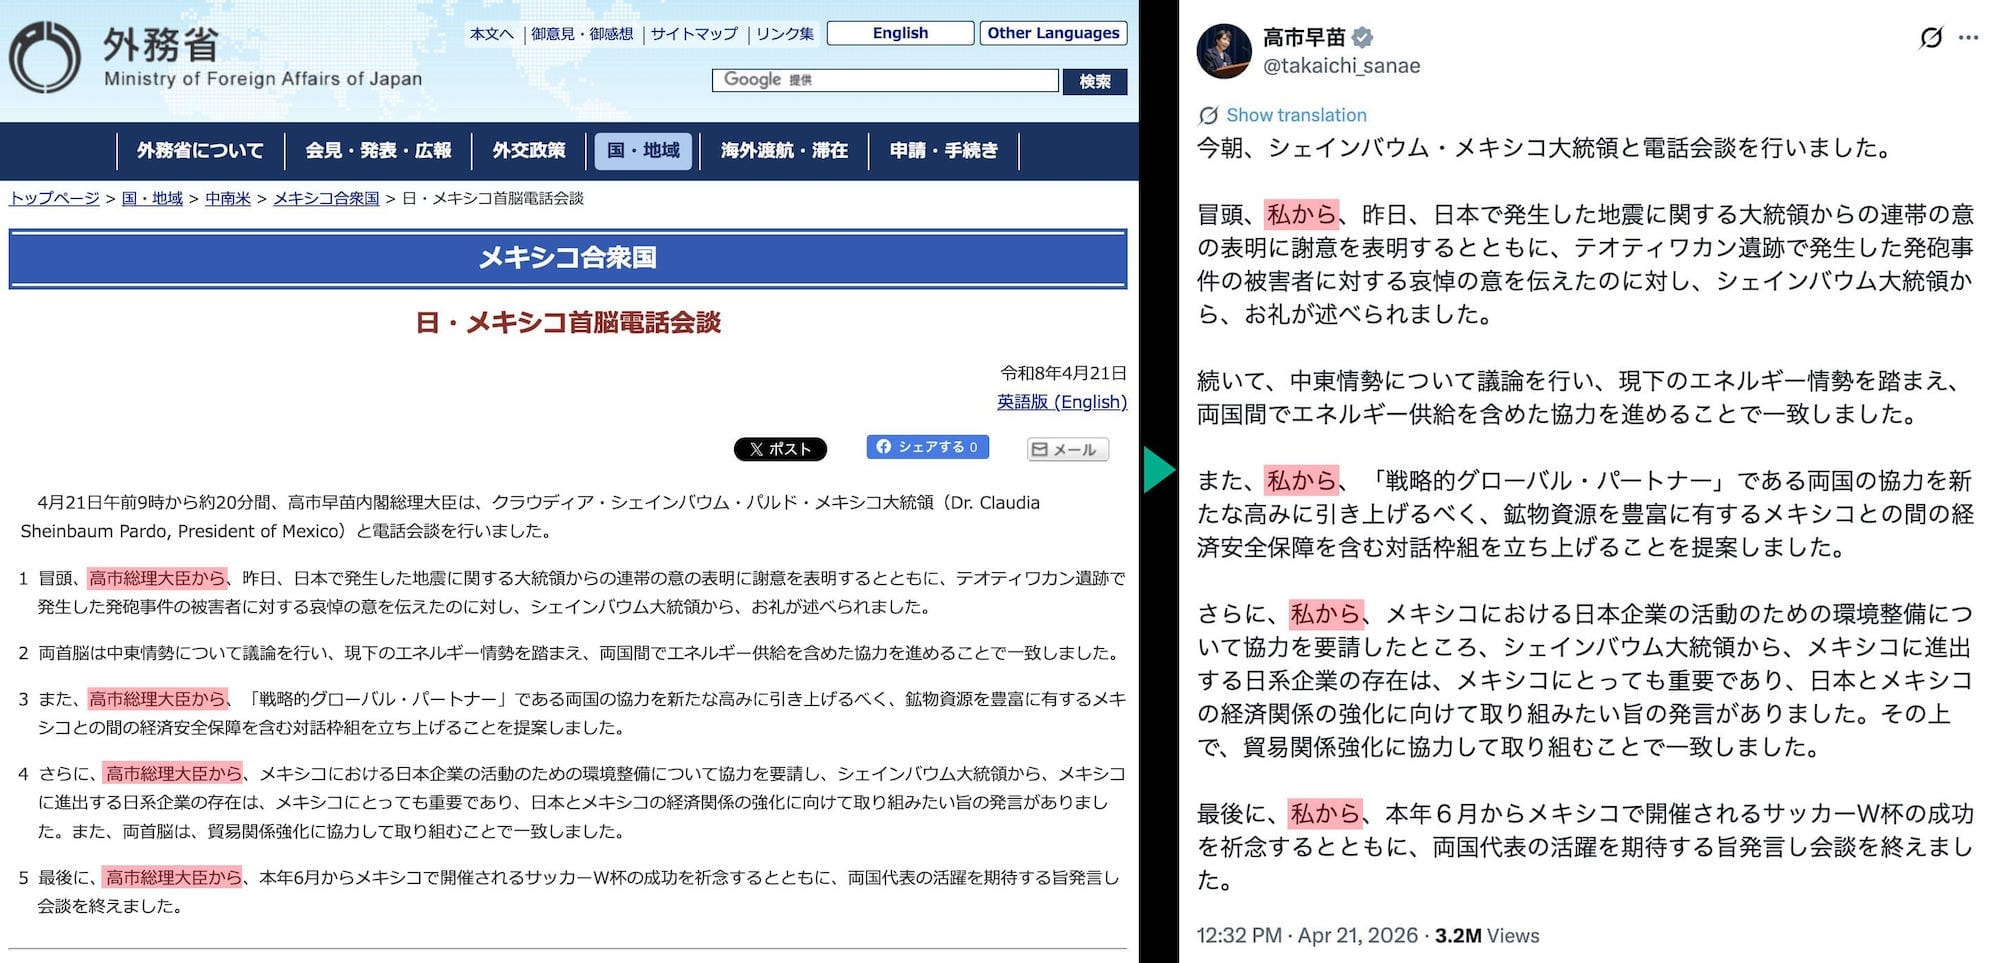Click Show translation on the tweet

(1295, 115)
